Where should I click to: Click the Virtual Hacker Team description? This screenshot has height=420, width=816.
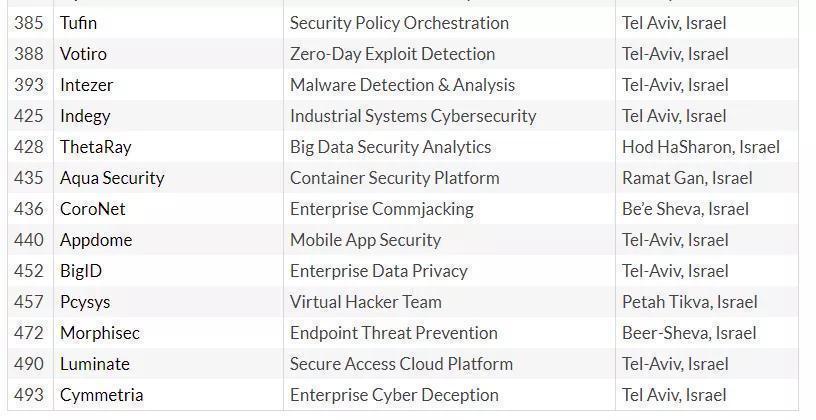[365, 302]
